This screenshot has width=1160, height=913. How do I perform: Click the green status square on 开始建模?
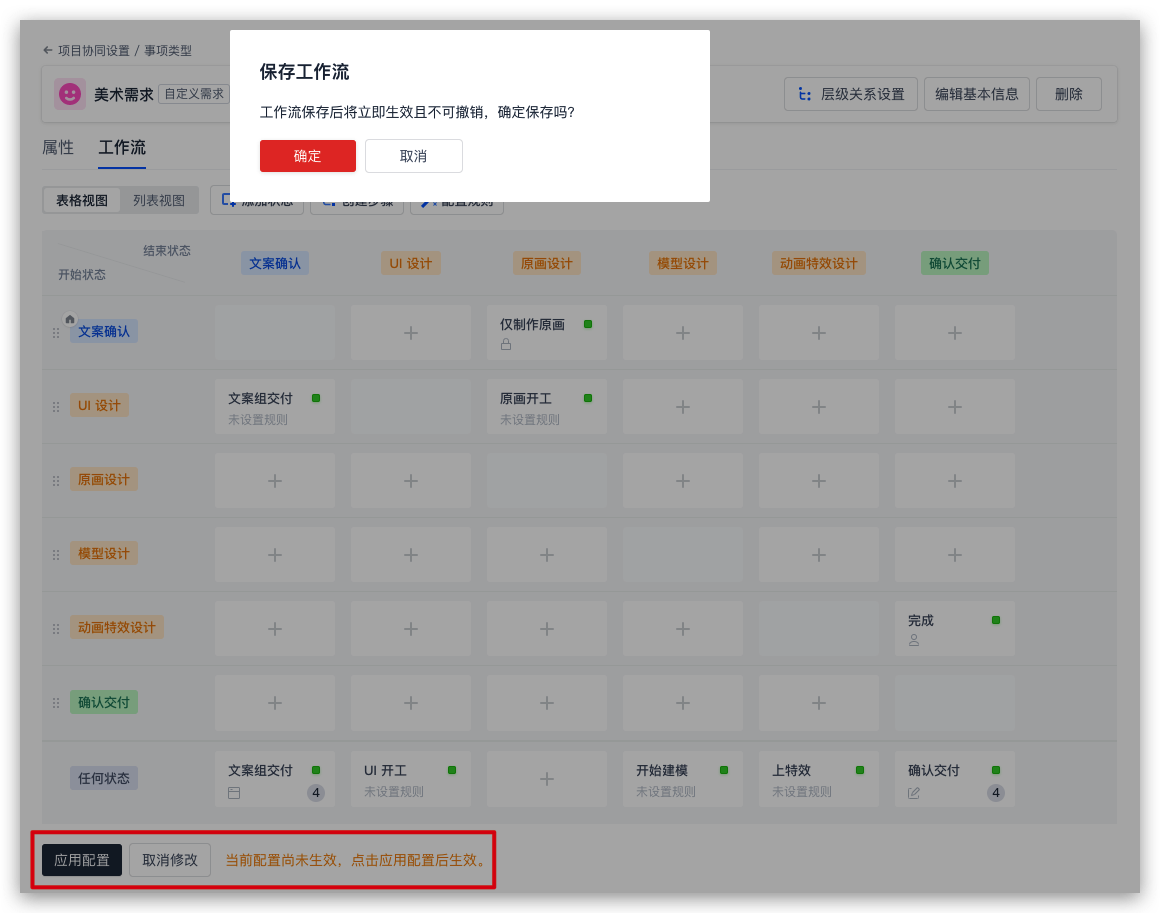click(x=724, y=770)
